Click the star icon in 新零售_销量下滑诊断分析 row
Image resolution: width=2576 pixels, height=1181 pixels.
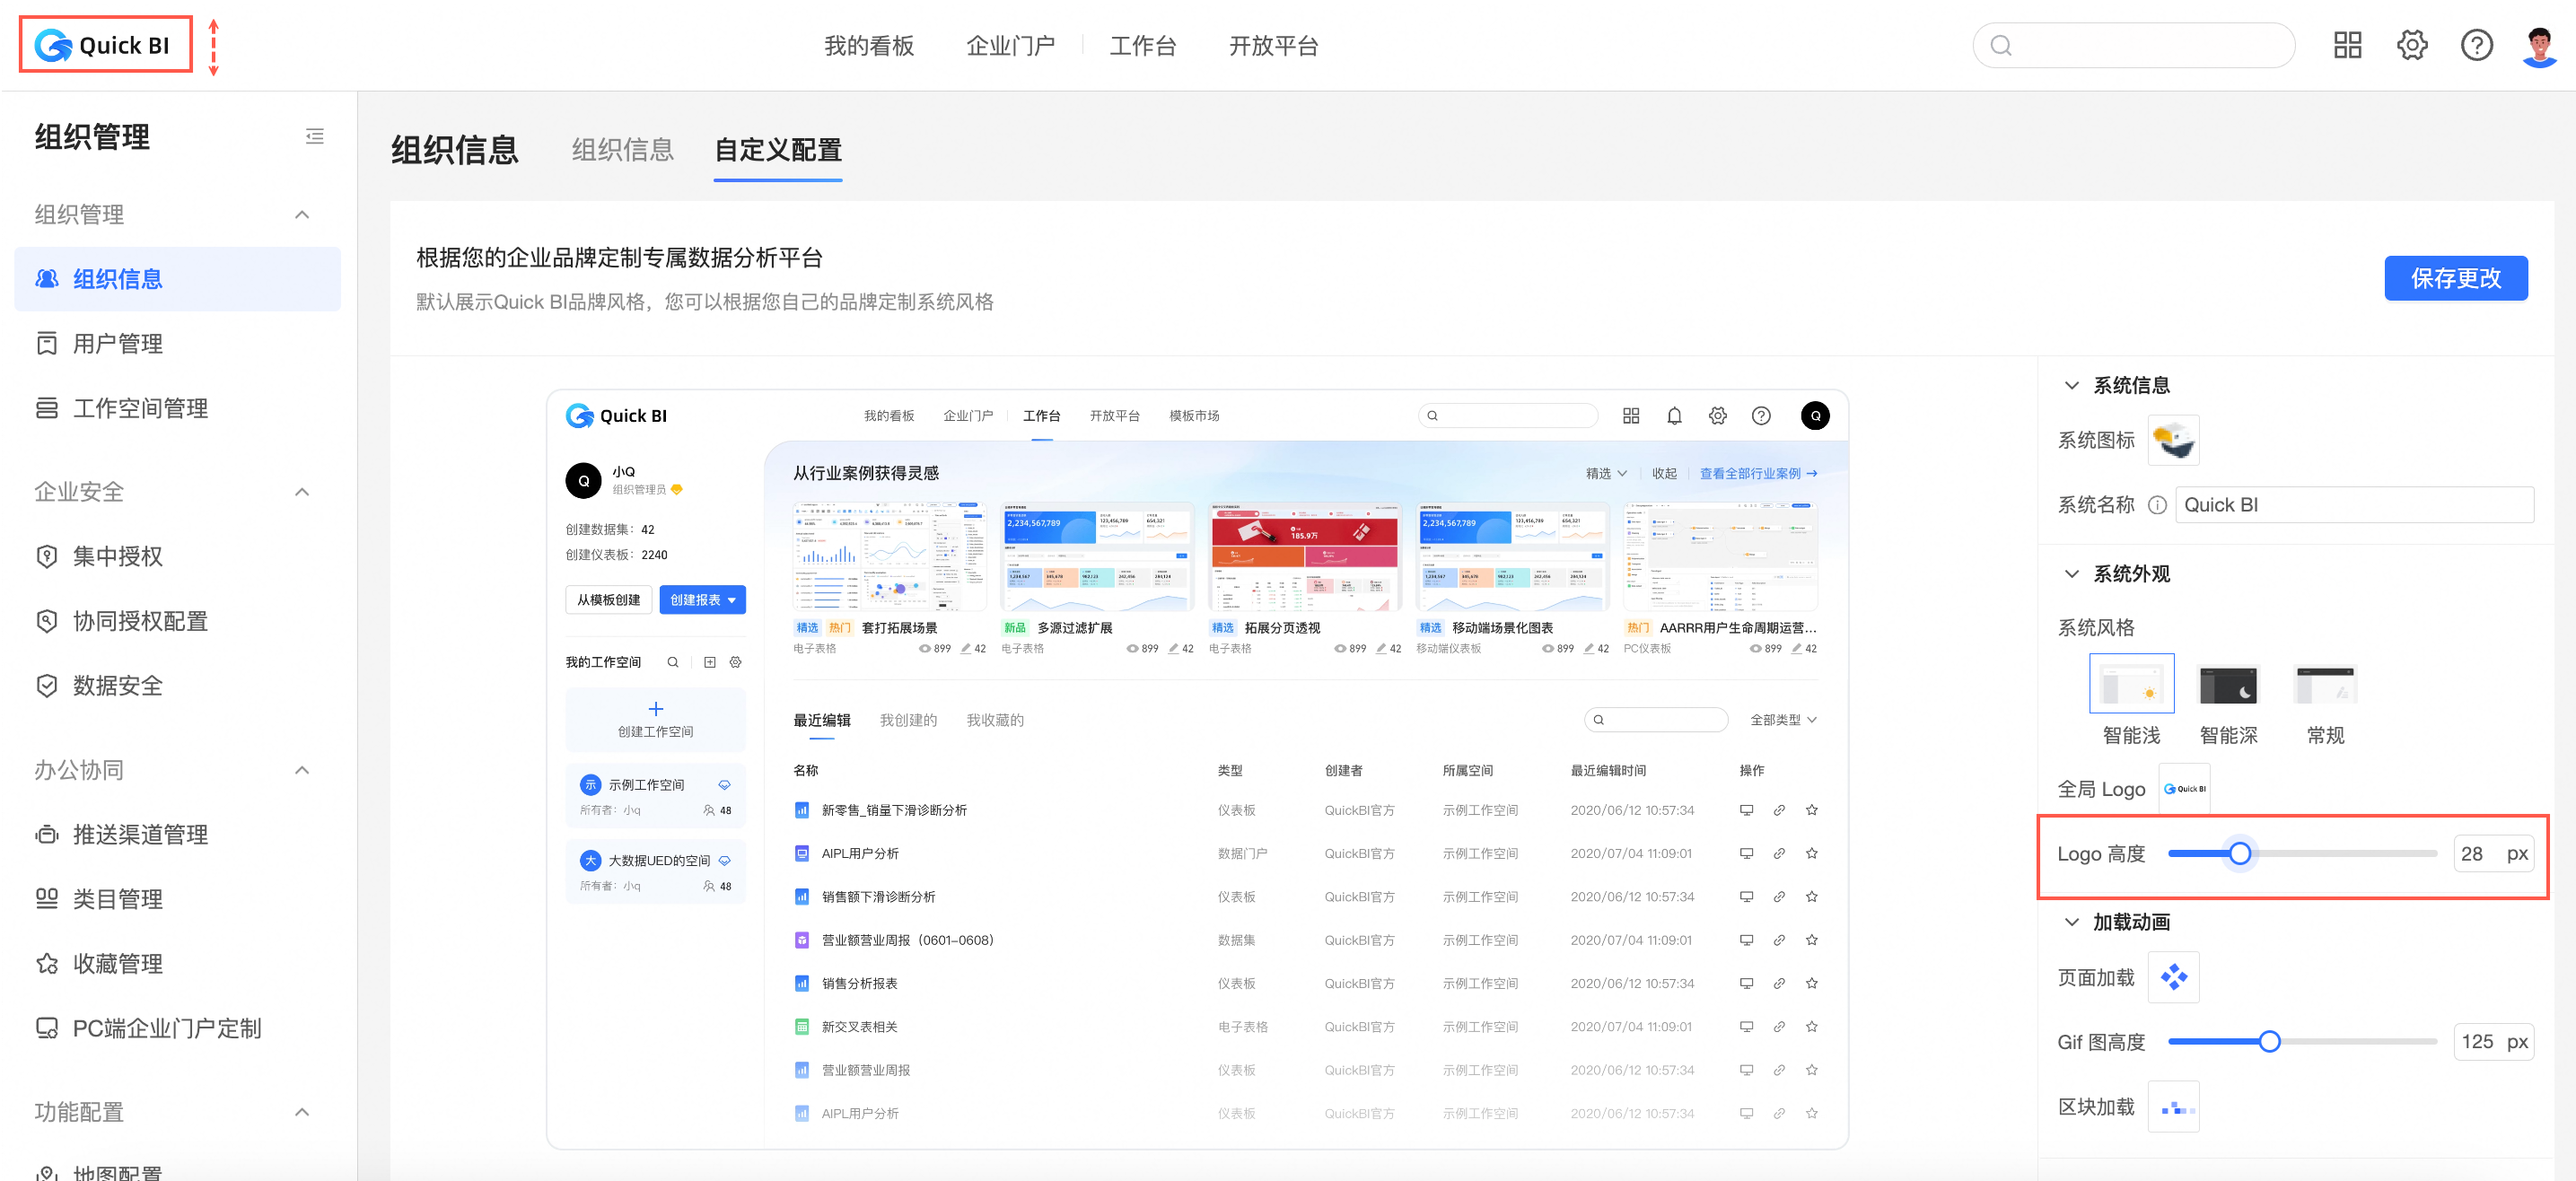(x=1811, y=810)
